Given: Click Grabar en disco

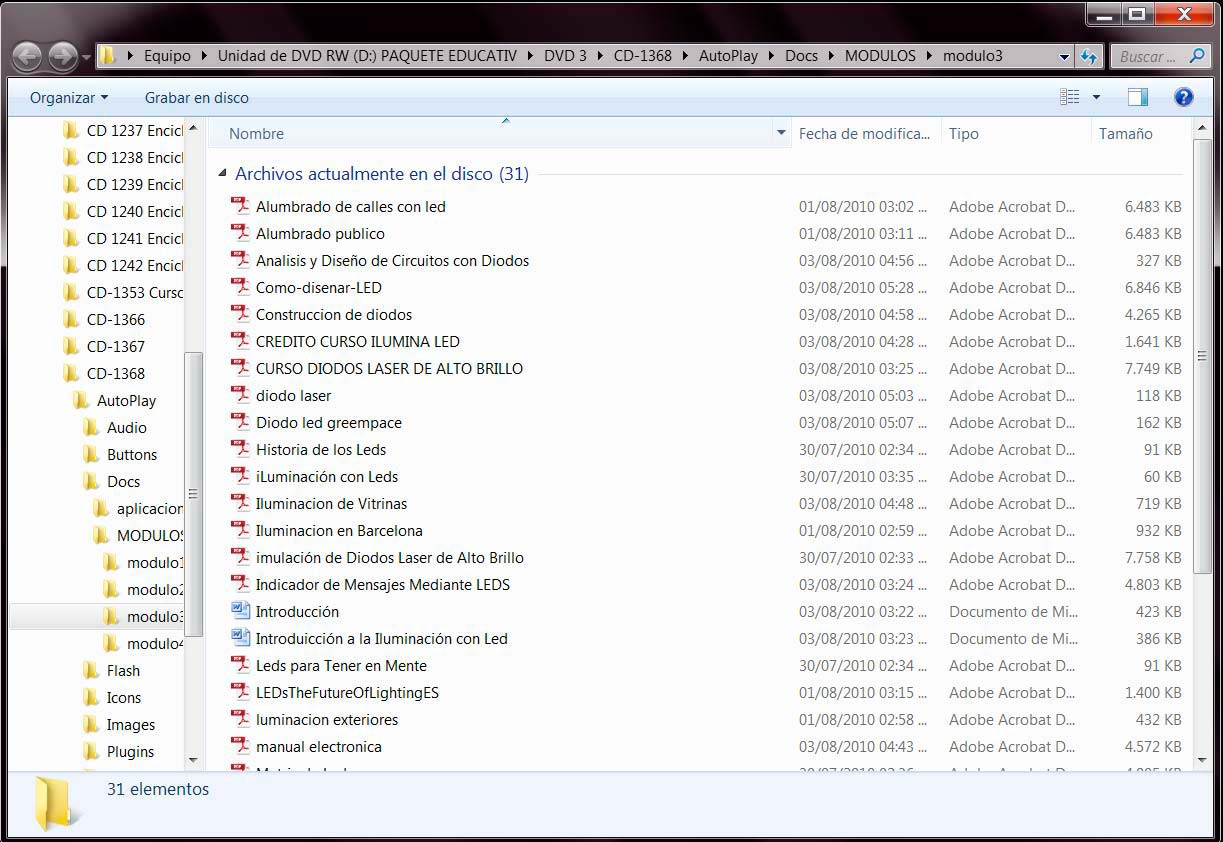Looking at the screenshot, I should tap(197, 97).
